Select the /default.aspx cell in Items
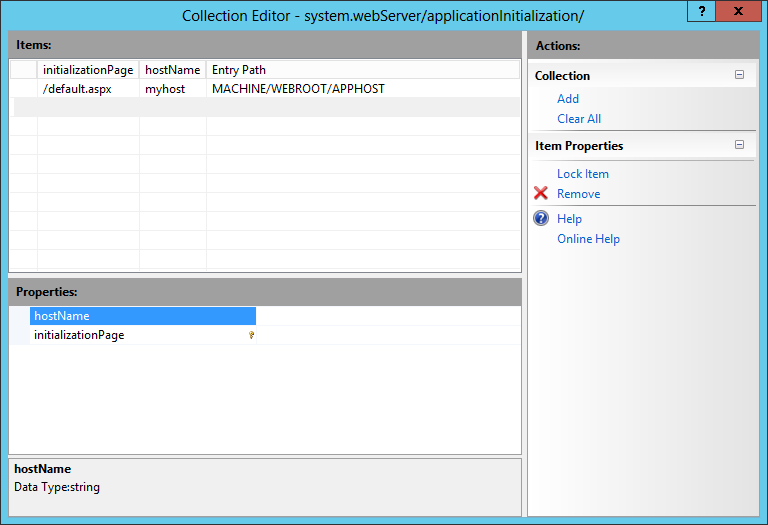The height and width of the screenshot is (525, 768). [x=75, y=89]
